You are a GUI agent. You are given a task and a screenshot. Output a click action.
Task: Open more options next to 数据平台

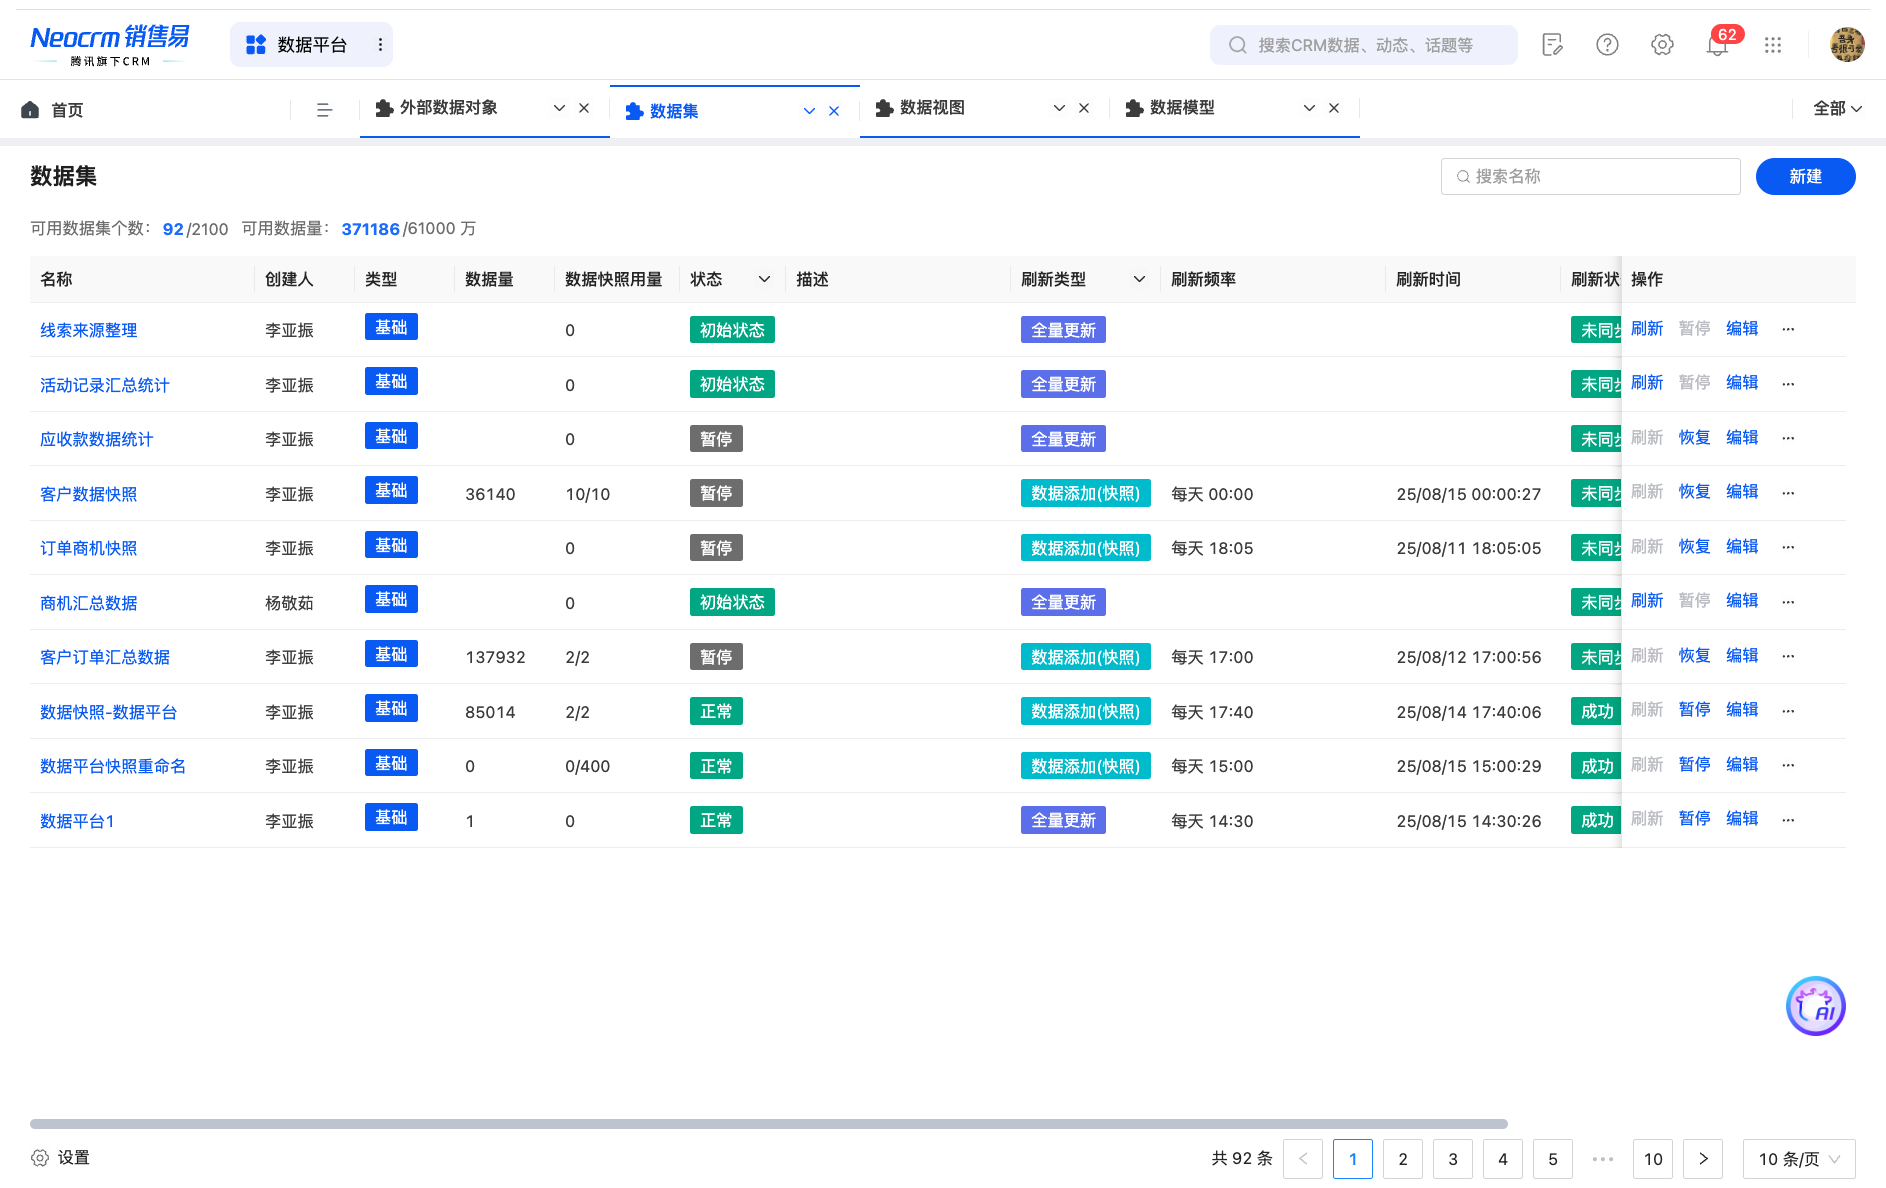click(380, 45)
